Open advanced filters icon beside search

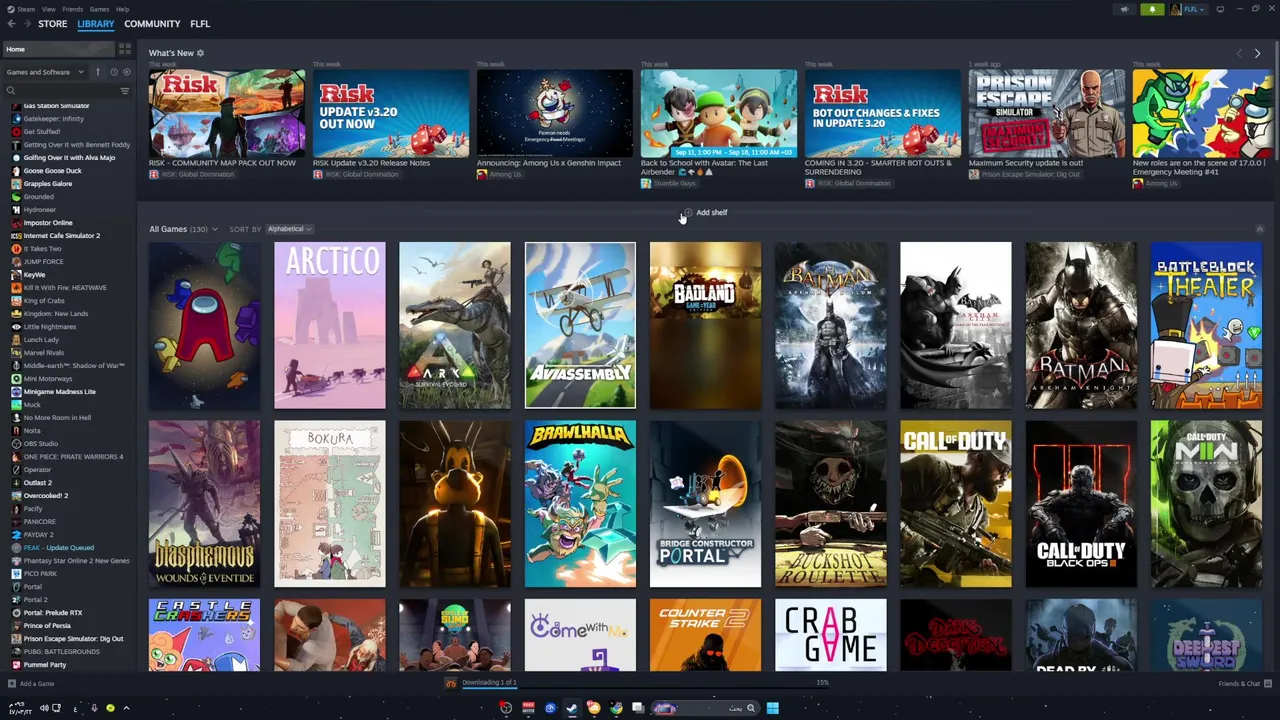[125, 91]
